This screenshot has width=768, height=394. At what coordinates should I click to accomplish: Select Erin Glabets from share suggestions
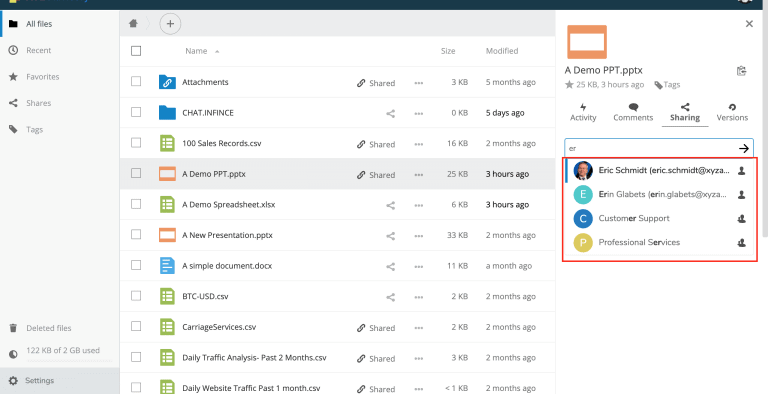click(x=659, y=195)
